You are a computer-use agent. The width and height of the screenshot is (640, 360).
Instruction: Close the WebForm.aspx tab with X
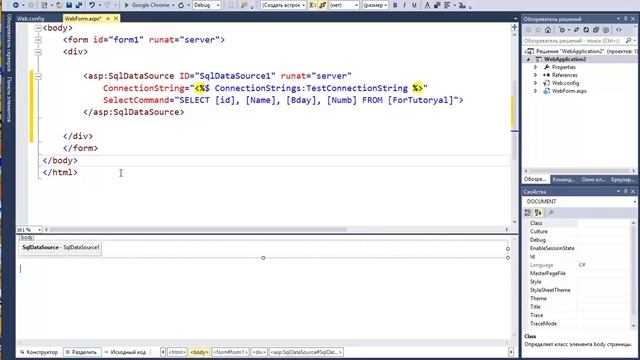pyautogui.click(x=116, y=18)
